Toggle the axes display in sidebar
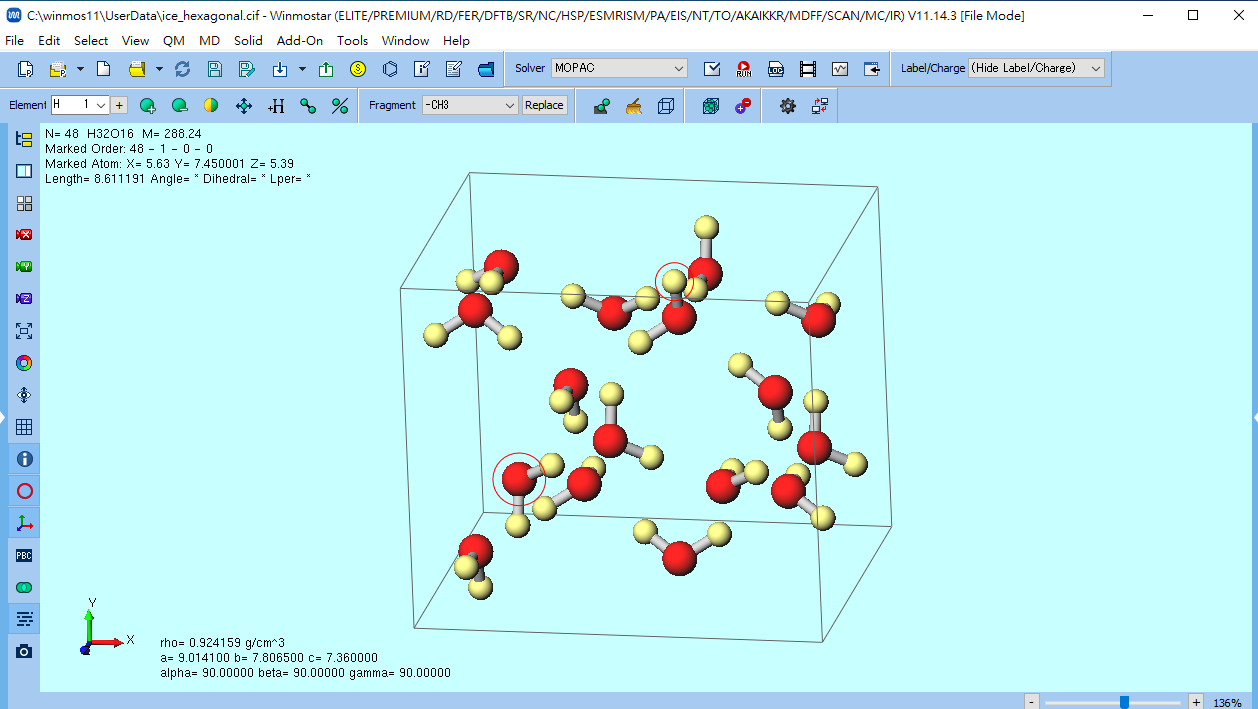1258x709 pixels. 24,523
